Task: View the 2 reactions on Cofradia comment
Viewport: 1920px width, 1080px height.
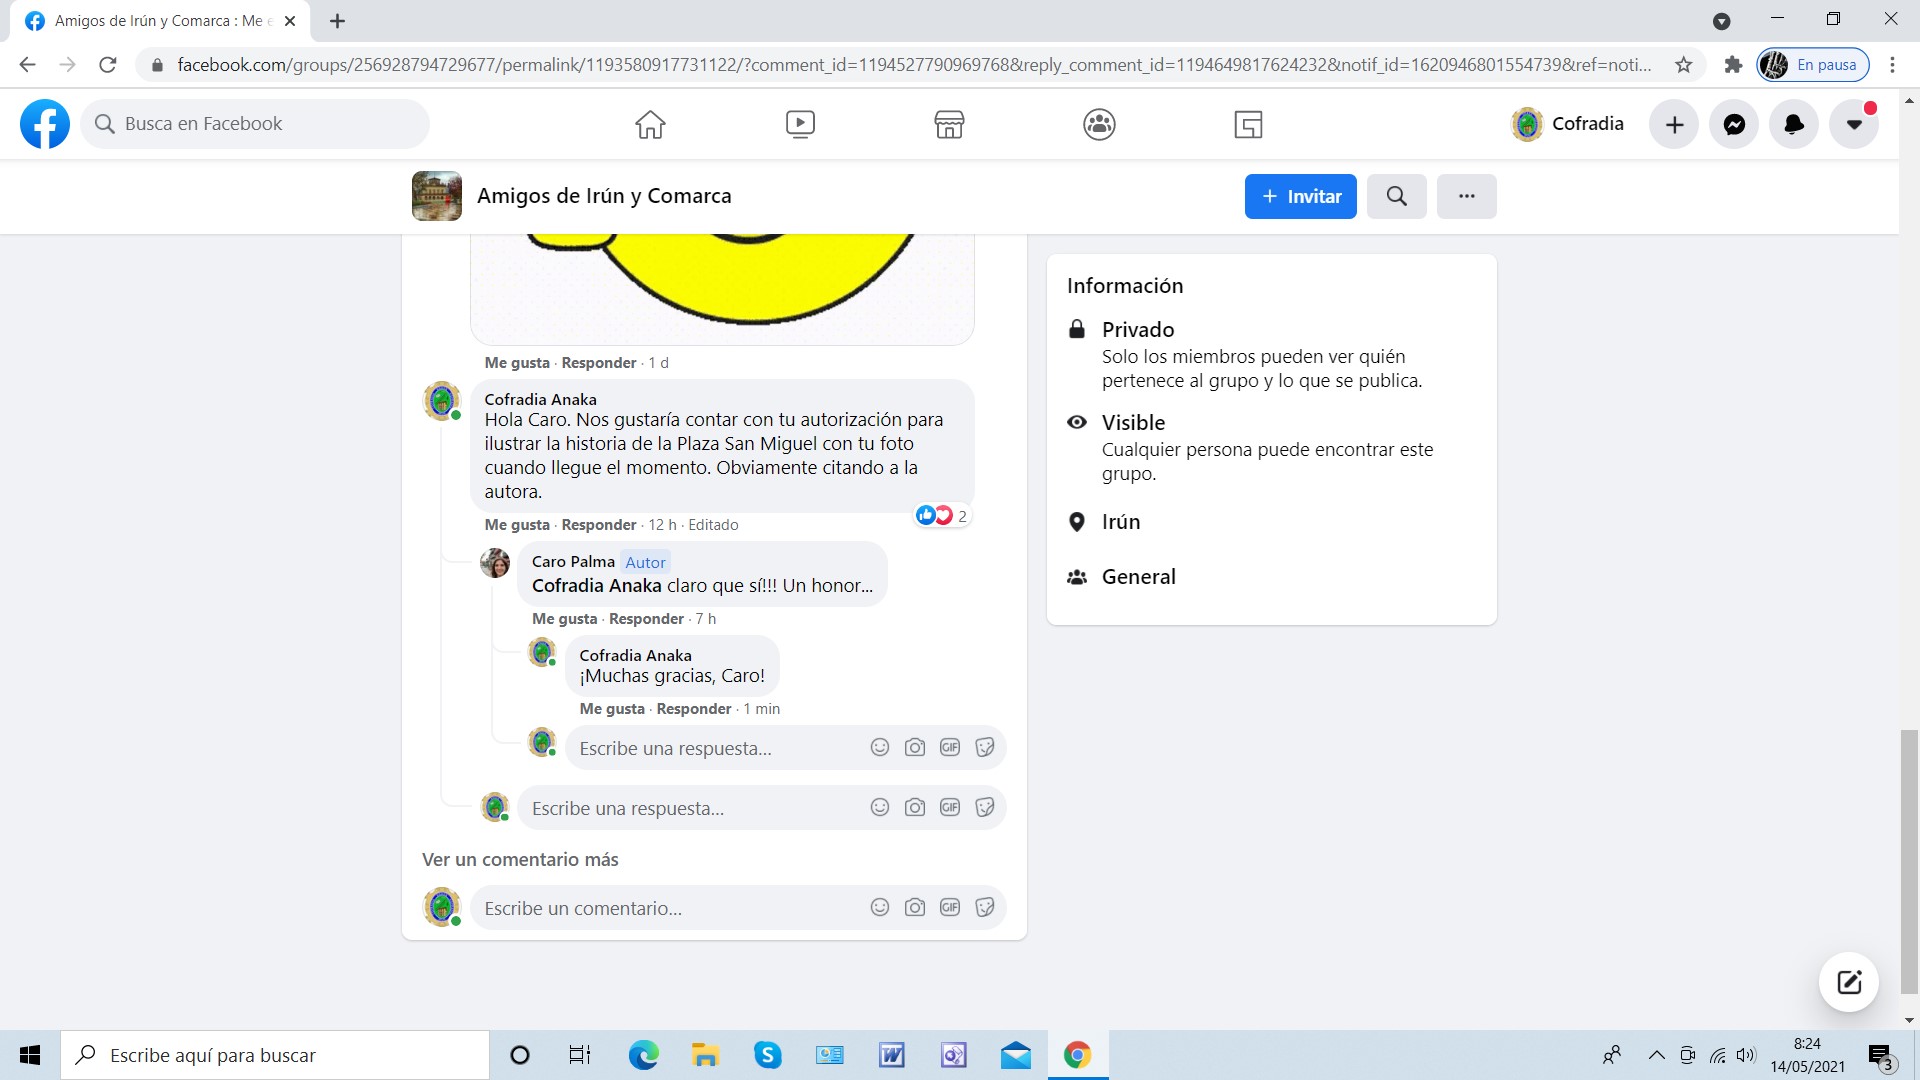Action: coord(942,516)
